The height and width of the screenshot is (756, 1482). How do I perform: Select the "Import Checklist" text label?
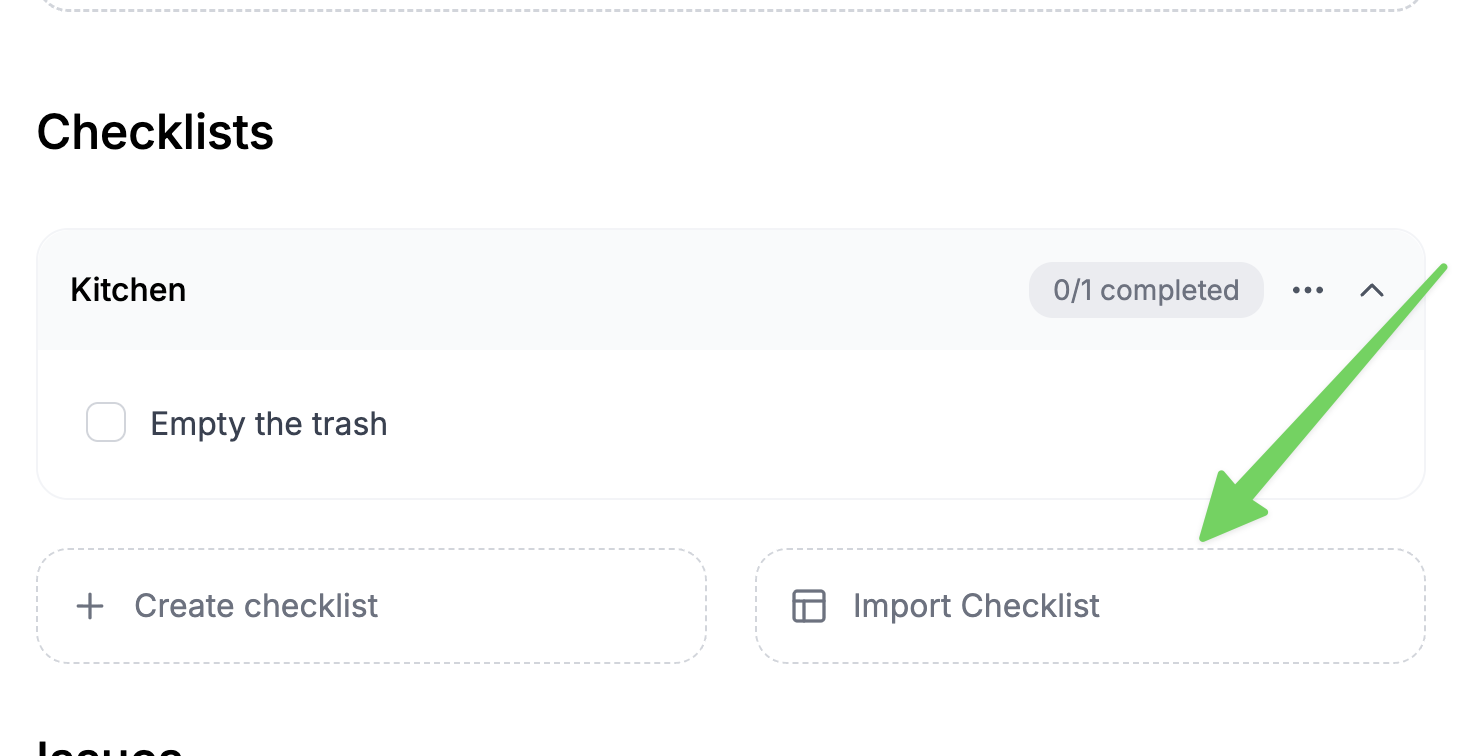coord(976,606)
